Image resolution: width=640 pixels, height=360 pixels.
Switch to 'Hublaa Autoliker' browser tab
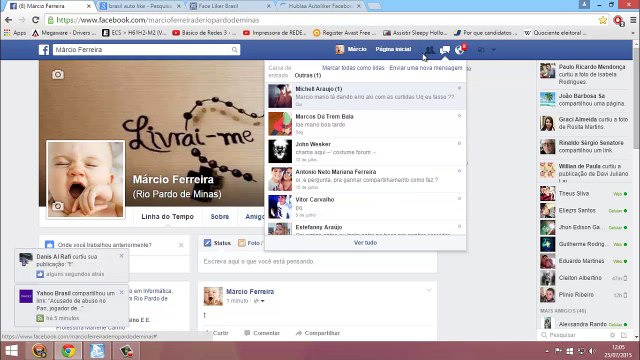(x=320, y=6)
